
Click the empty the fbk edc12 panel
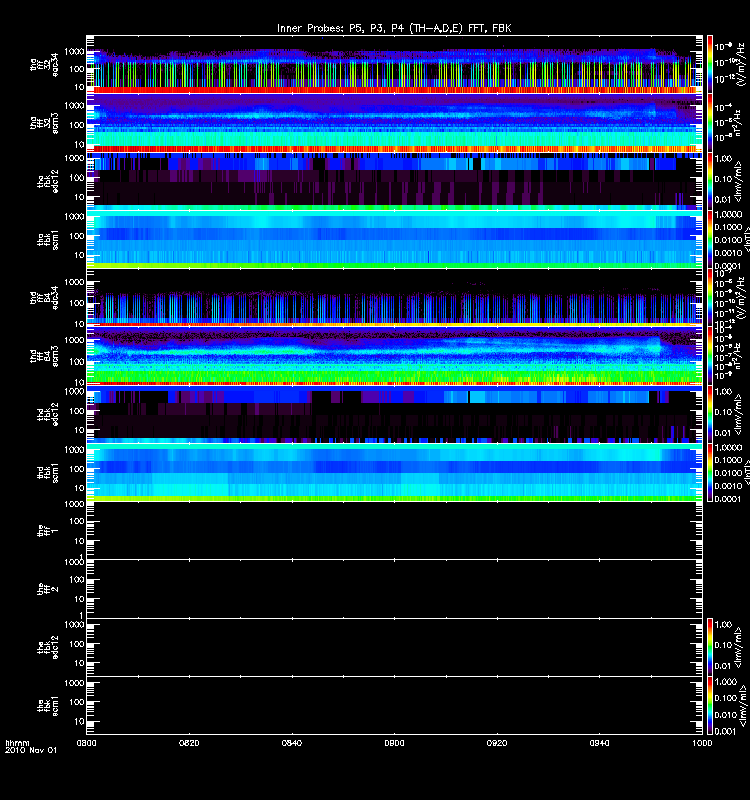point(394,647)
